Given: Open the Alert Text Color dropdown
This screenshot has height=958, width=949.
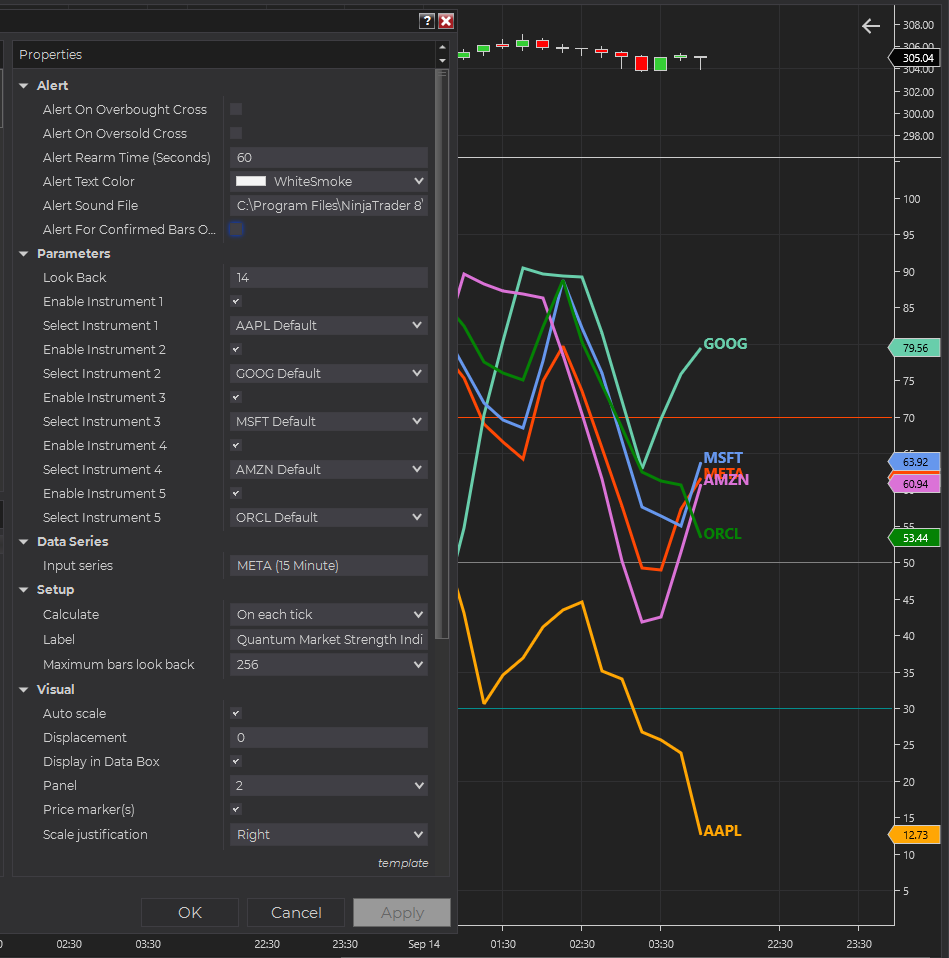Looking at the screenshot, I should pos(329,181).
